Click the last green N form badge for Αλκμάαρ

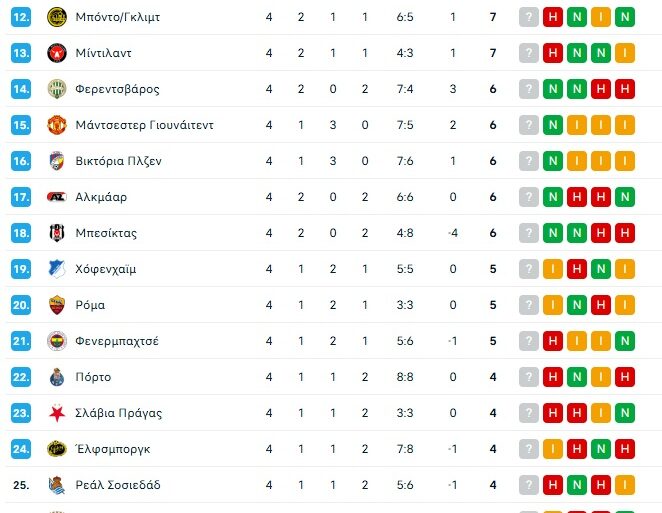click(625, 197)
